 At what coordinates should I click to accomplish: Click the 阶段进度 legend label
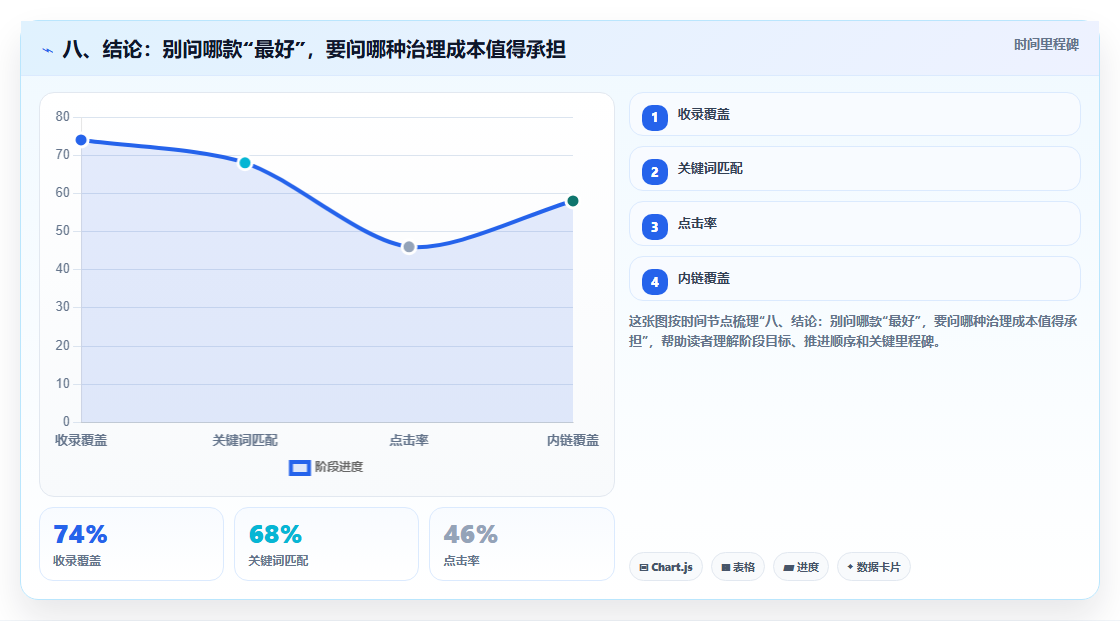[x=339, y=467]
